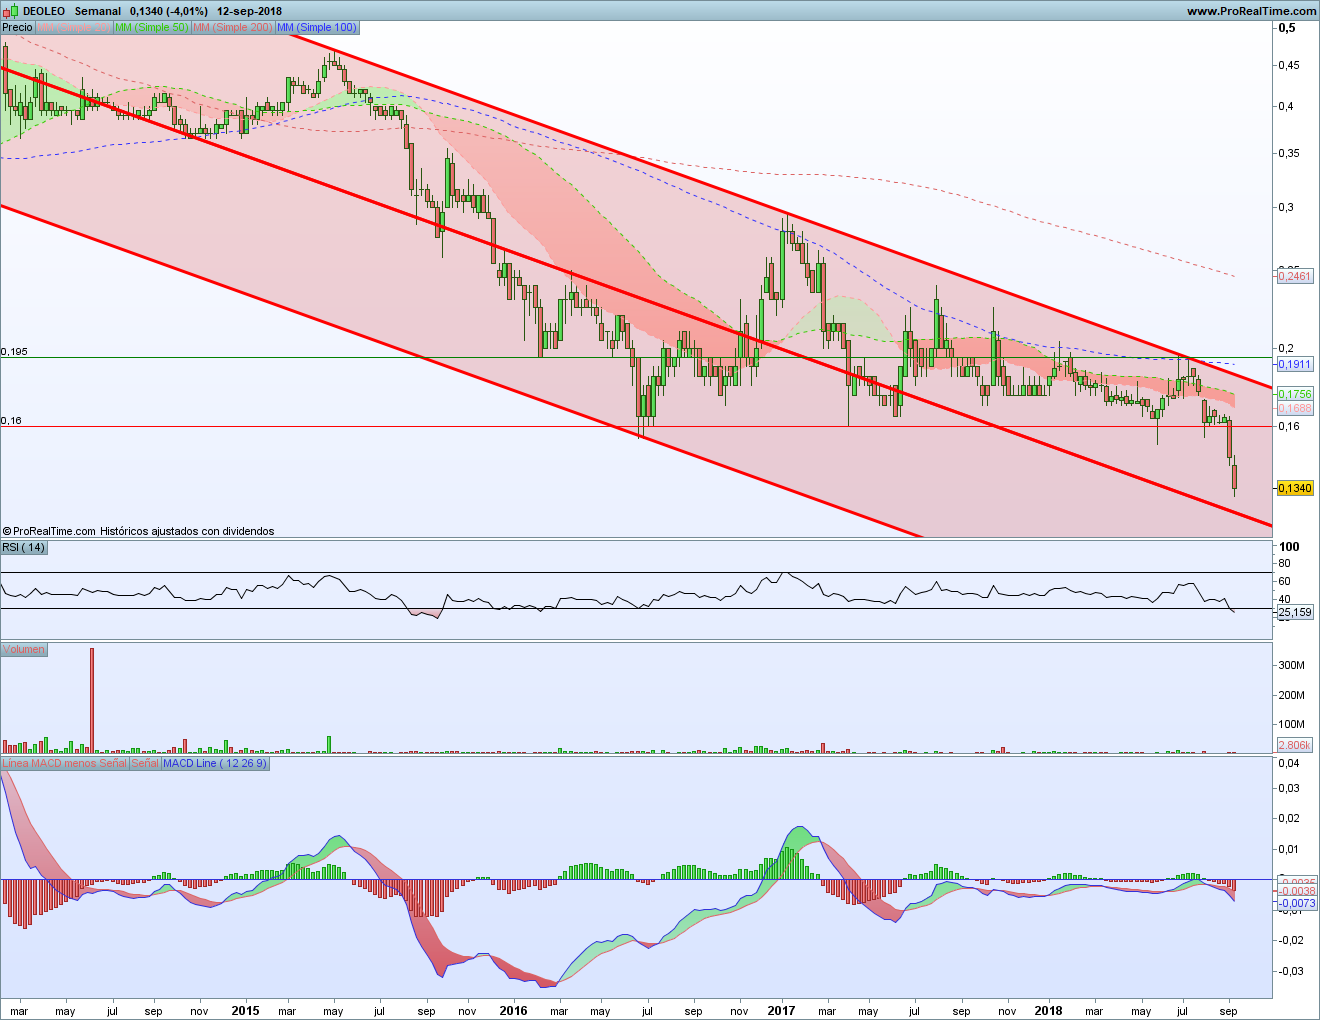This screenshot has height=1020, width=1320.
Task: Click the 2017 year marker on timeline
Action: click(x=781, y=1010)
